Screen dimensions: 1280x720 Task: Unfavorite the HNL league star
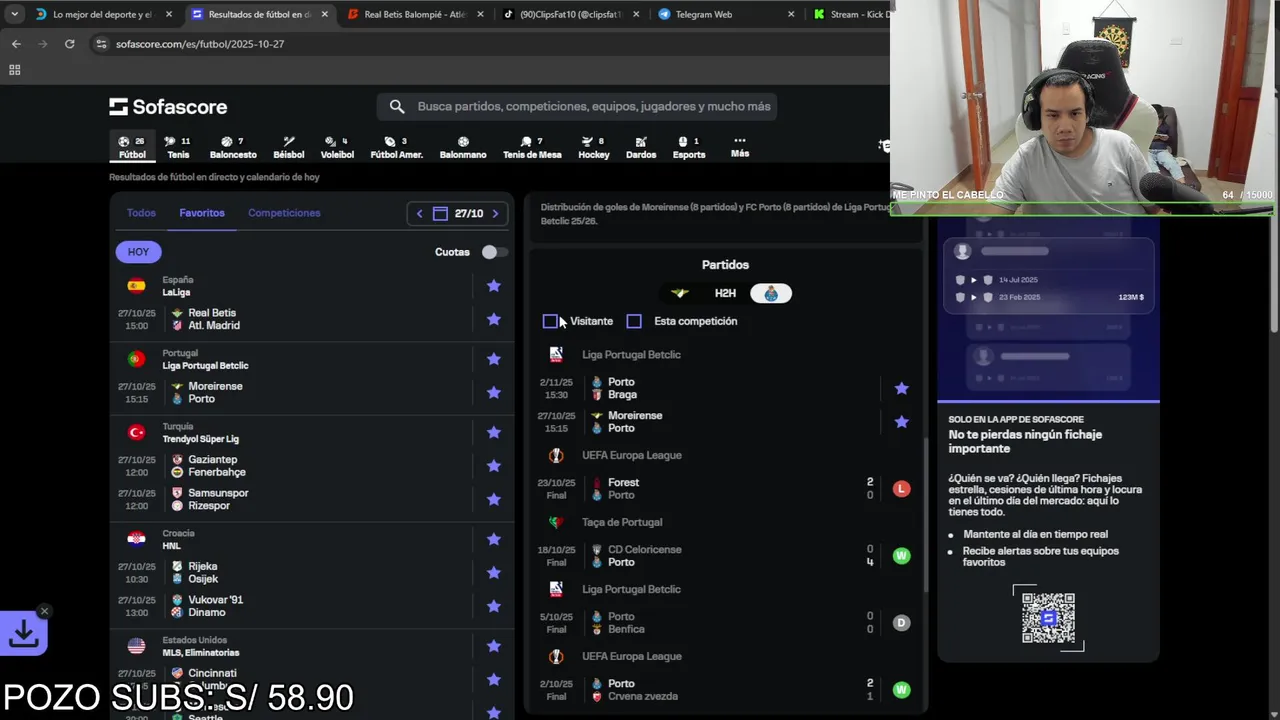coord(493,539)
